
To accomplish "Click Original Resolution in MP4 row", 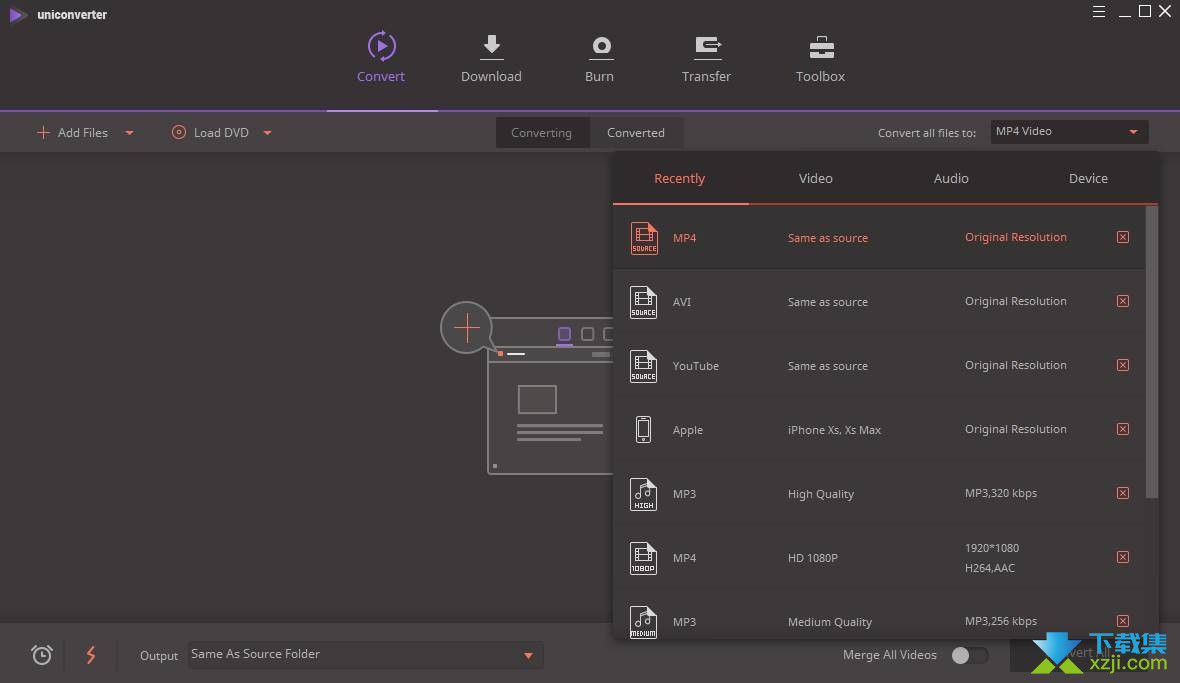I will tap(1015, 237).
